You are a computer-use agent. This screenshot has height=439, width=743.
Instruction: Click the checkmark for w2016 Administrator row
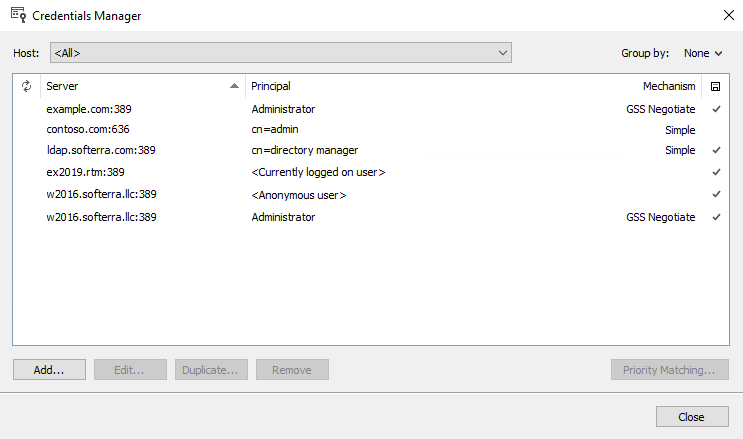pyautogui.click(x=716, y=217)
